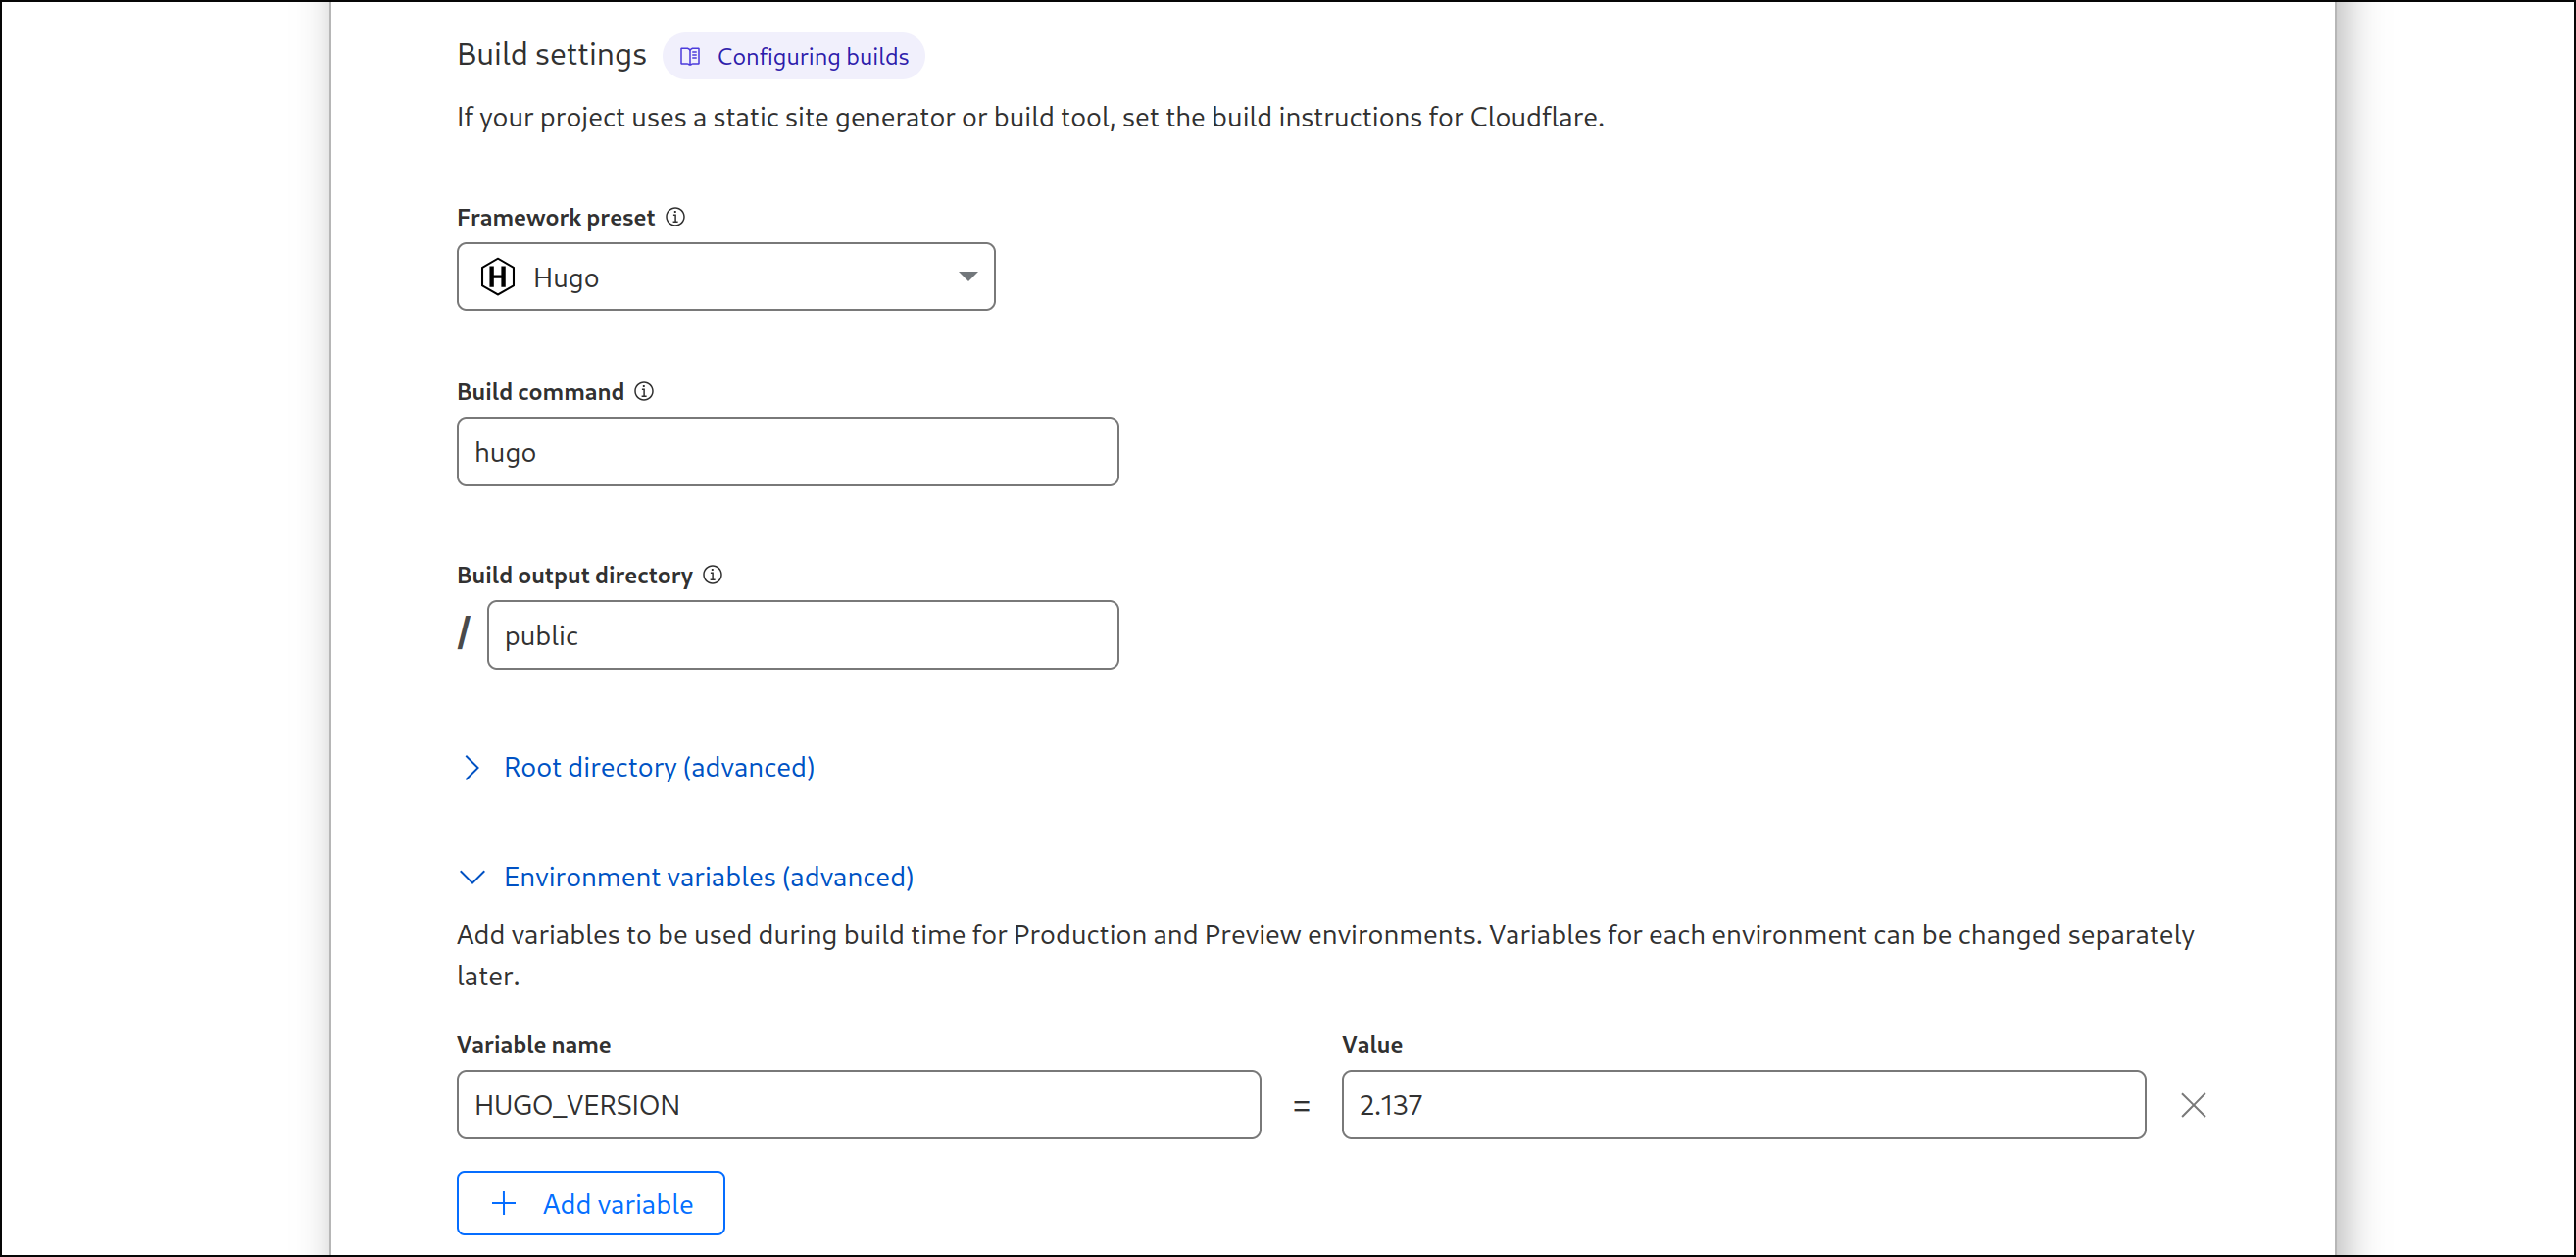Click the "Build output directory" label
Screen dimensions: 2576x1257
click(575, 576)
